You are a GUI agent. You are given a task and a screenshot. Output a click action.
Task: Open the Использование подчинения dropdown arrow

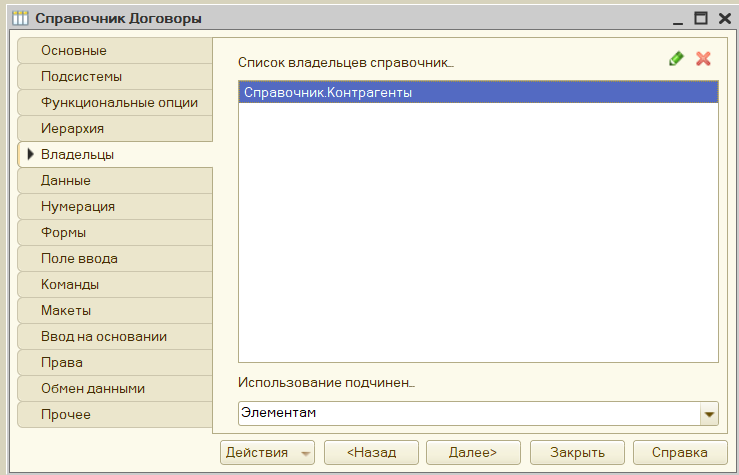(709, 414)
